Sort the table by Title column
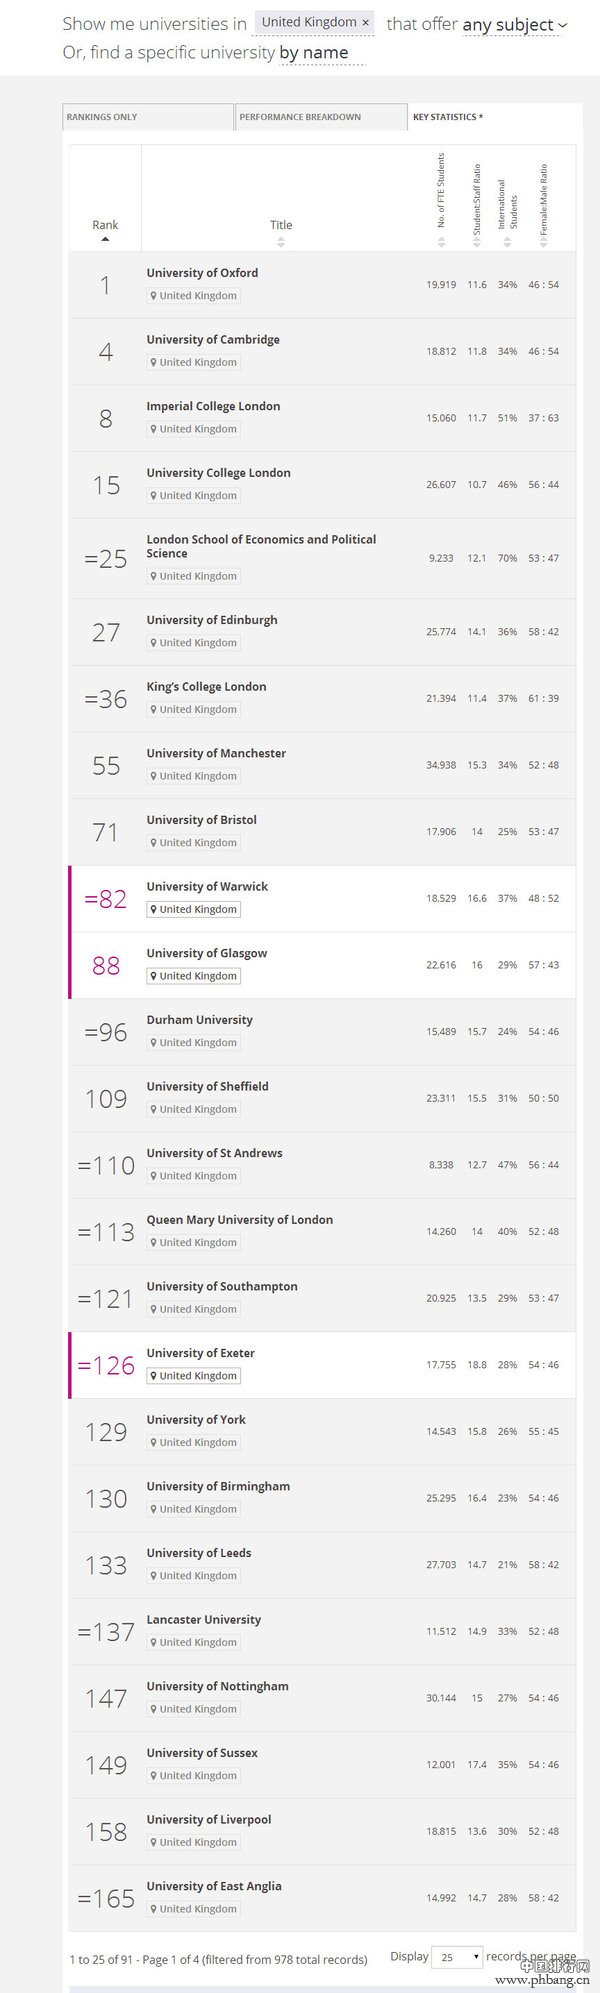The width and height of the screenshot is (600, 1993). pyautogui.click(x=281, y=231)
